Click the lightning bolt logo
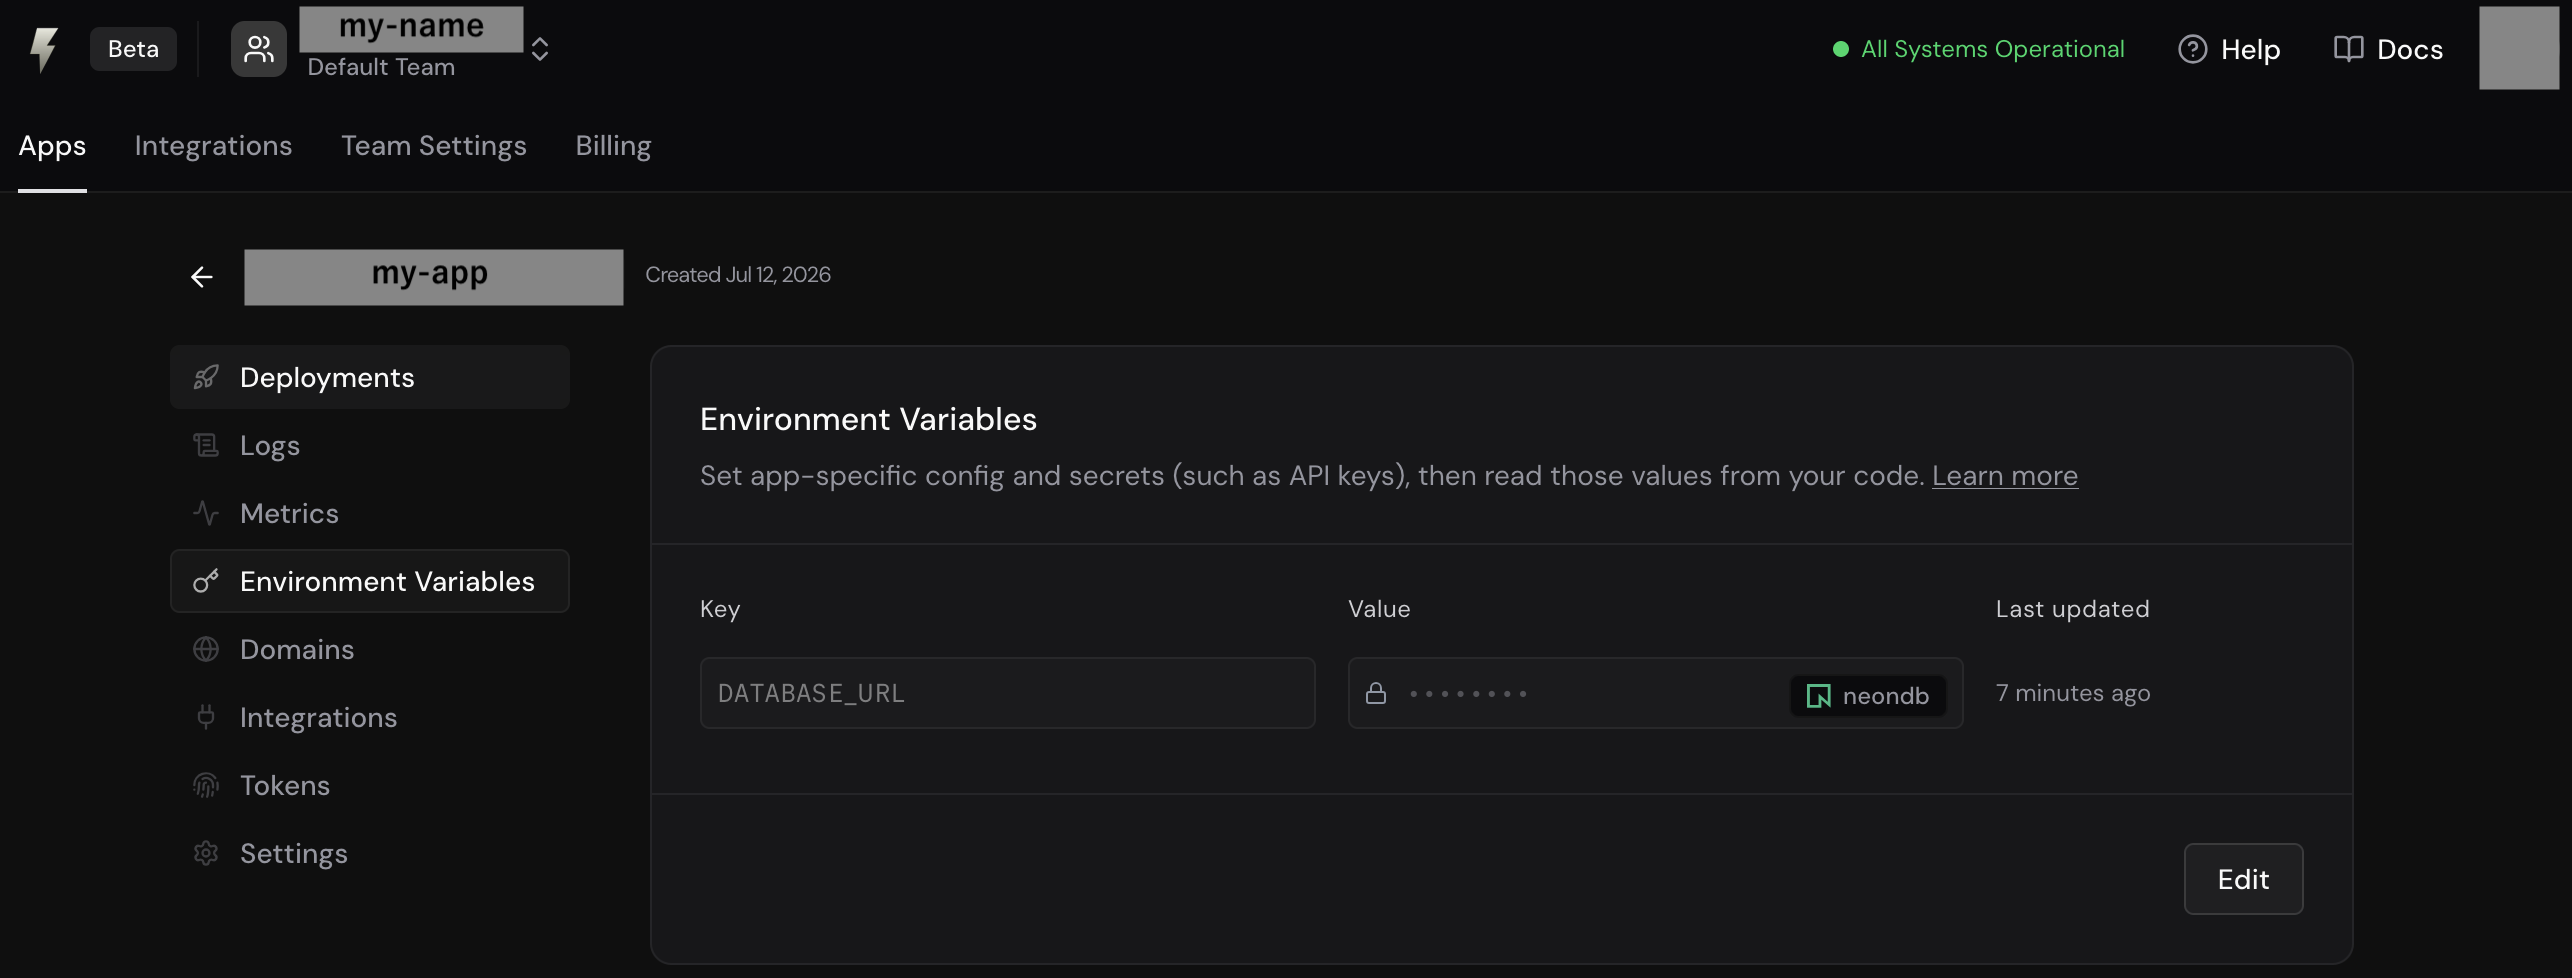Screen dimensions: 2572x978 click(x=43, y=49)
